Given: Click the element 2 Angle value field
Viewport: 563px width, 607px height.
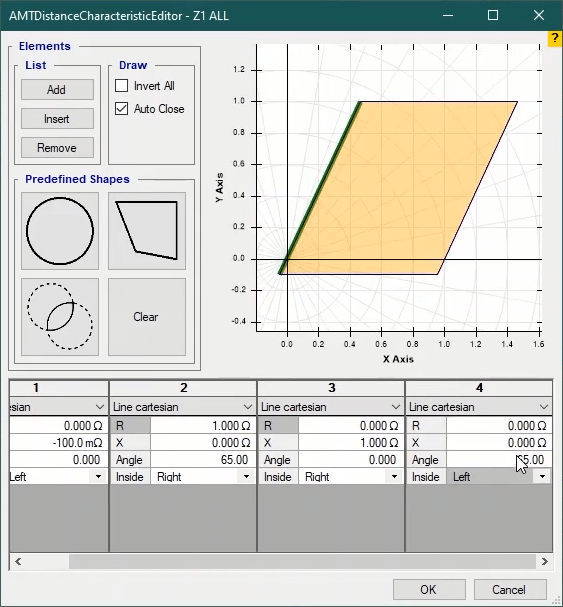Looking at the screenshot, I should [203, 460].
